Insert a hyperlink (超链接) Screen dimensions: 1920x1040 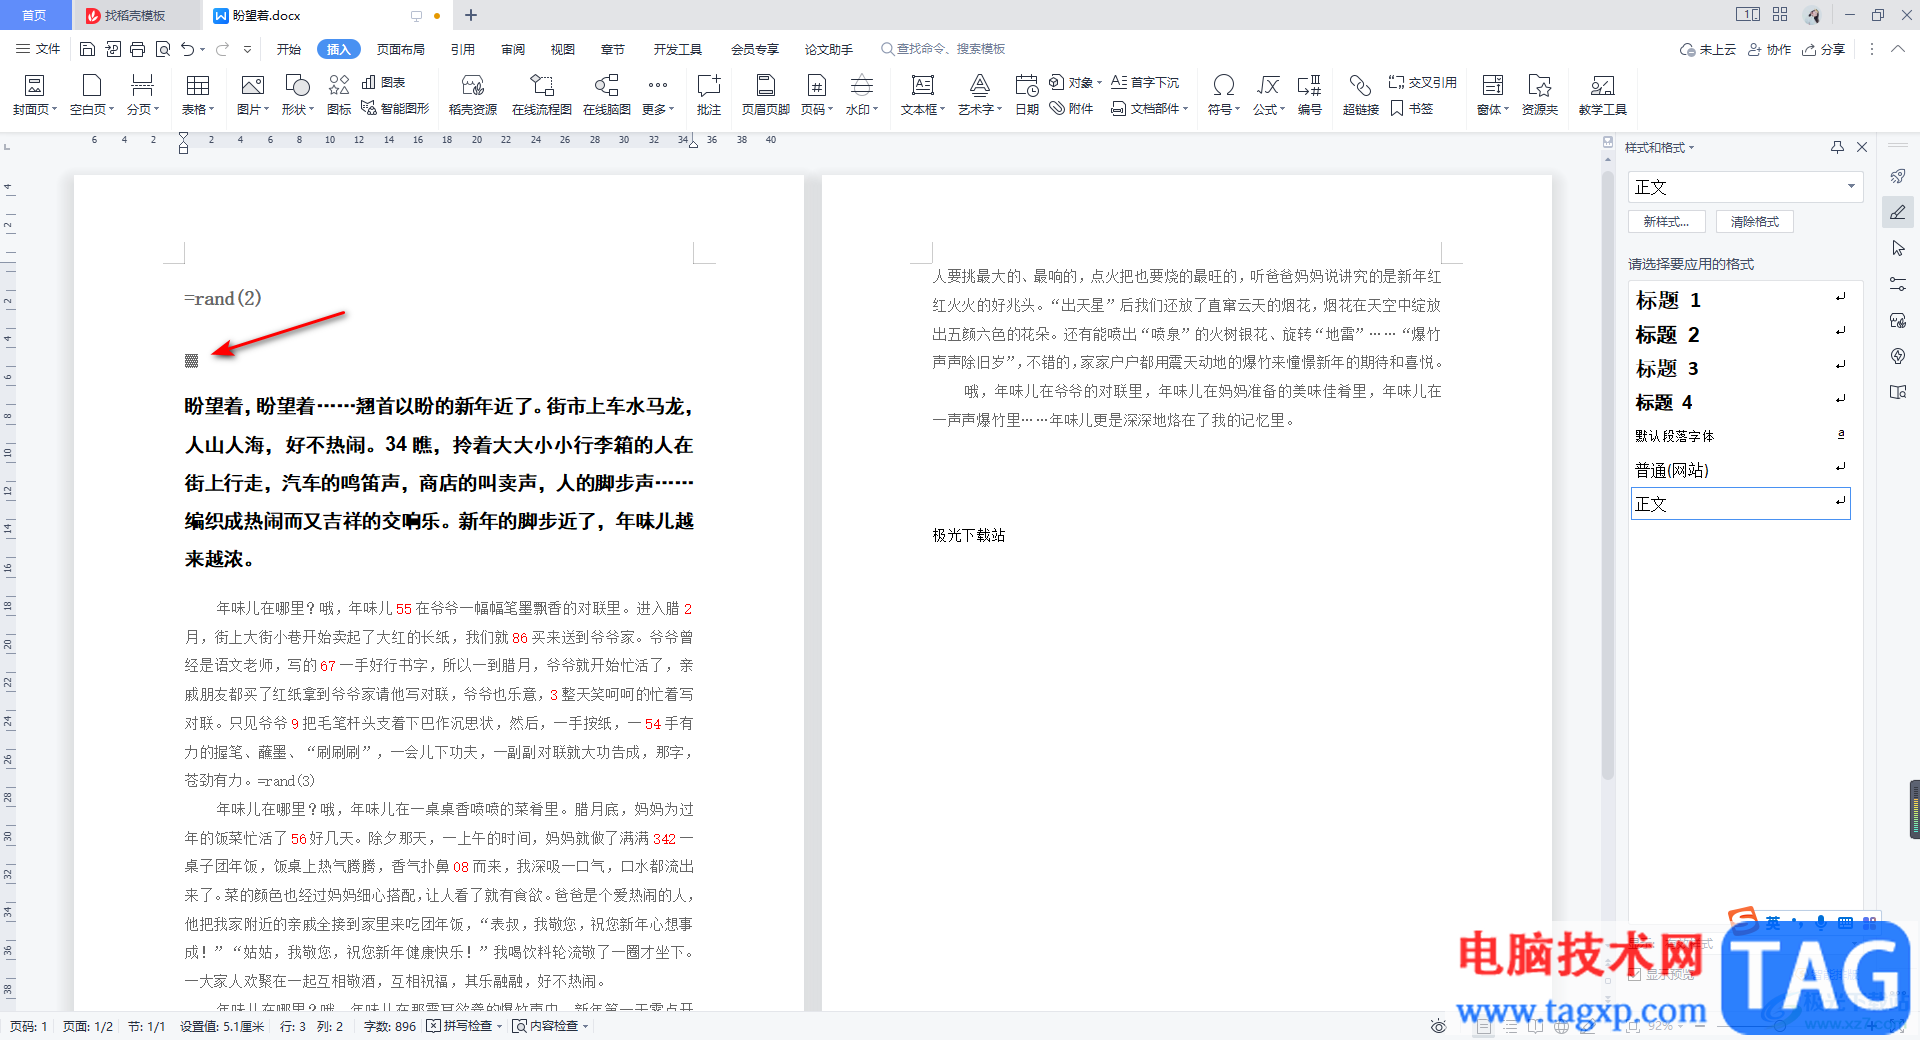[1360, 95]
